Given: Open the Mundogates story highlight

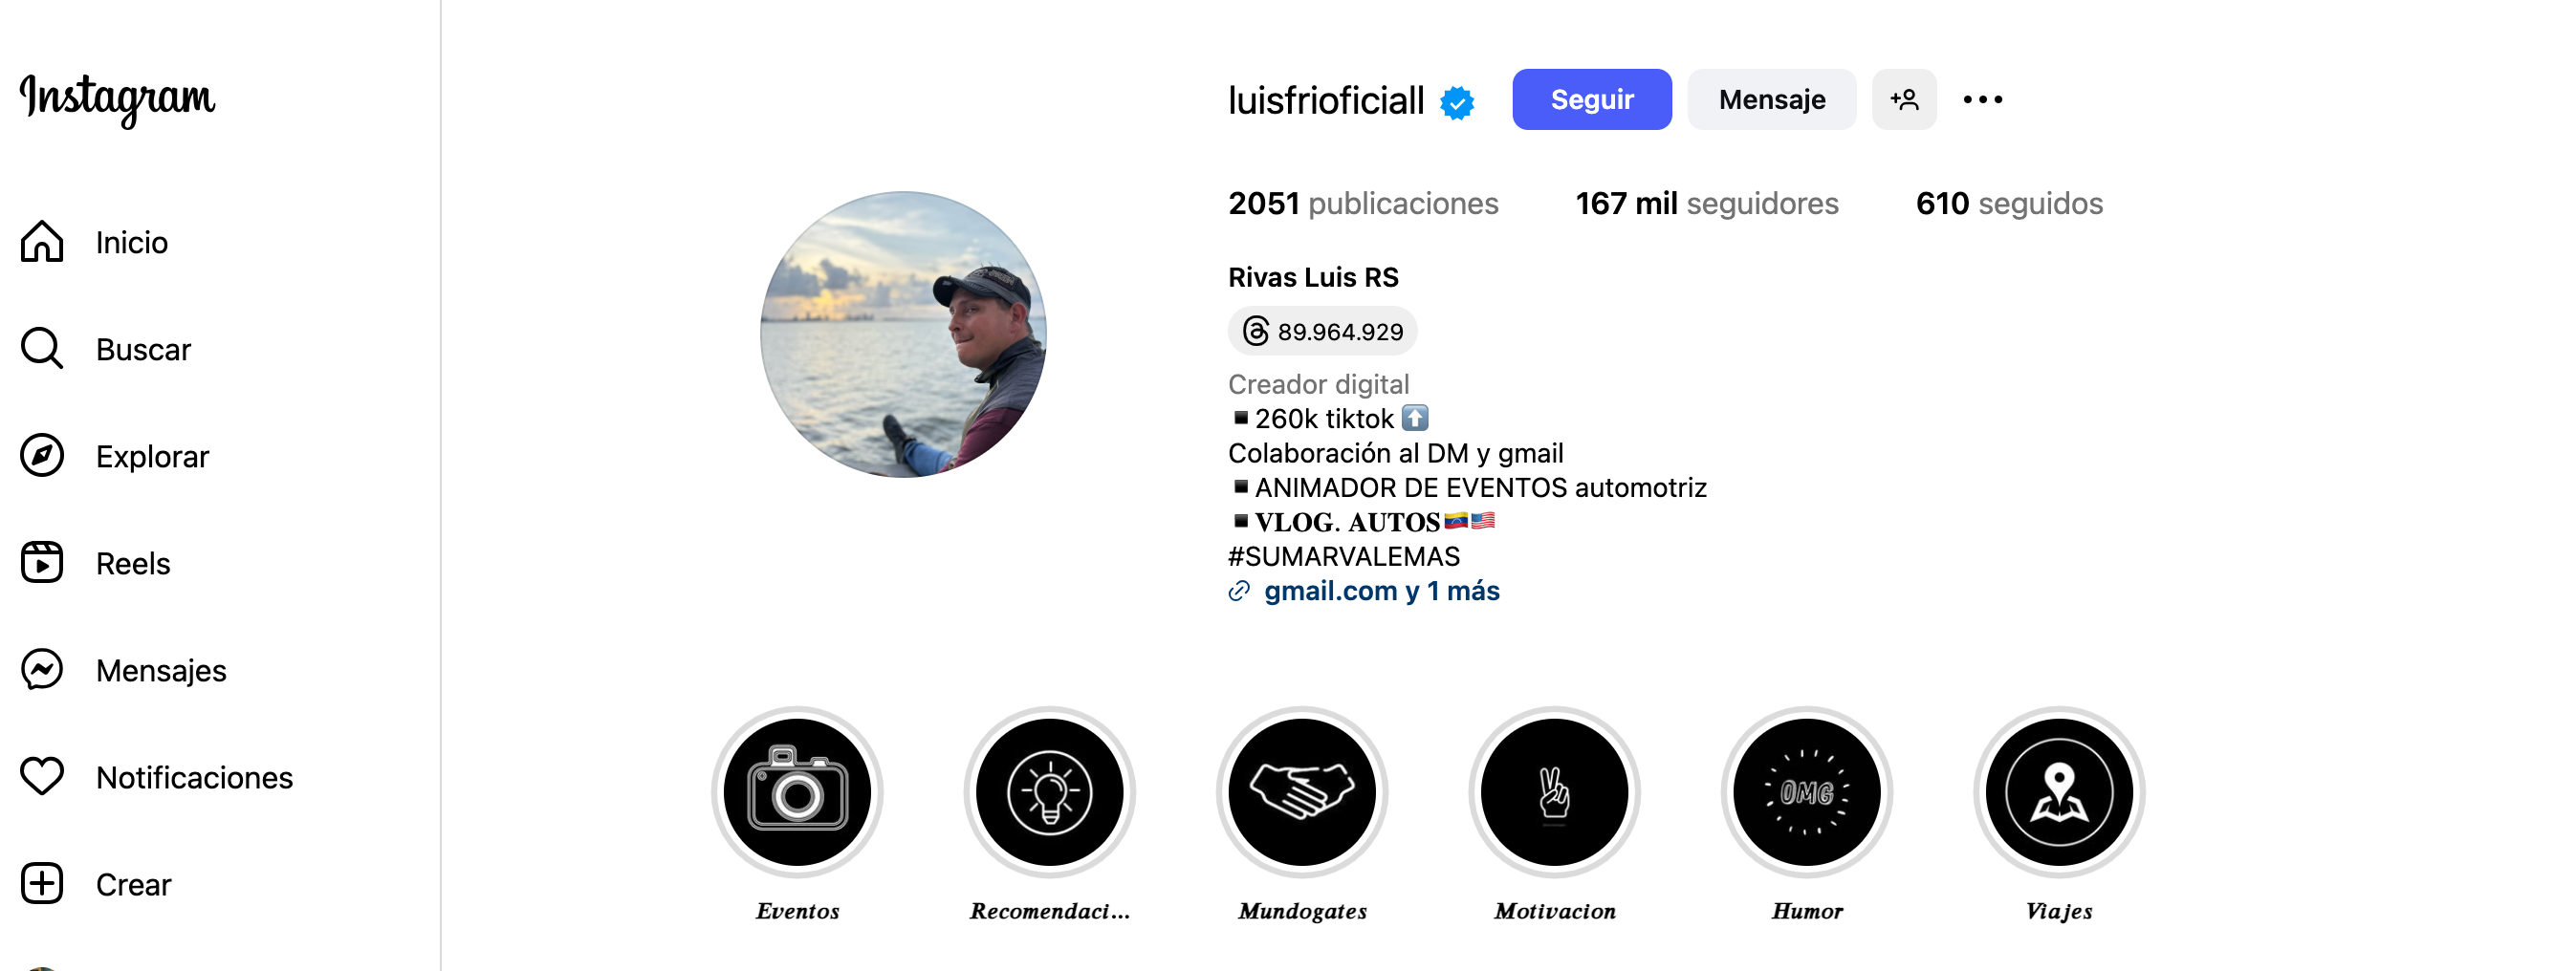Looking at the screenshot, I should tap(1302, 792).
